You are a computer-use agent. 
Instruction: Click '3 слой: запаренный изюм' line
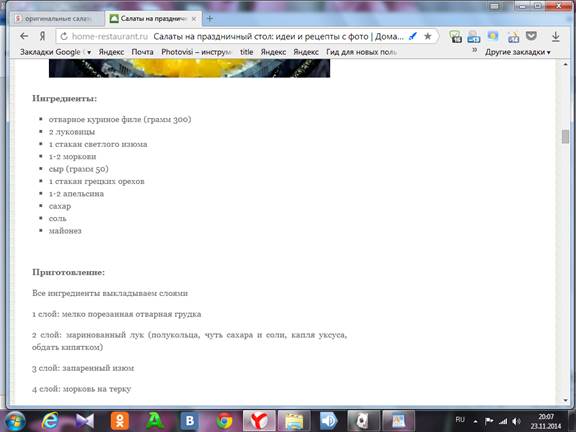pos(83,368)
